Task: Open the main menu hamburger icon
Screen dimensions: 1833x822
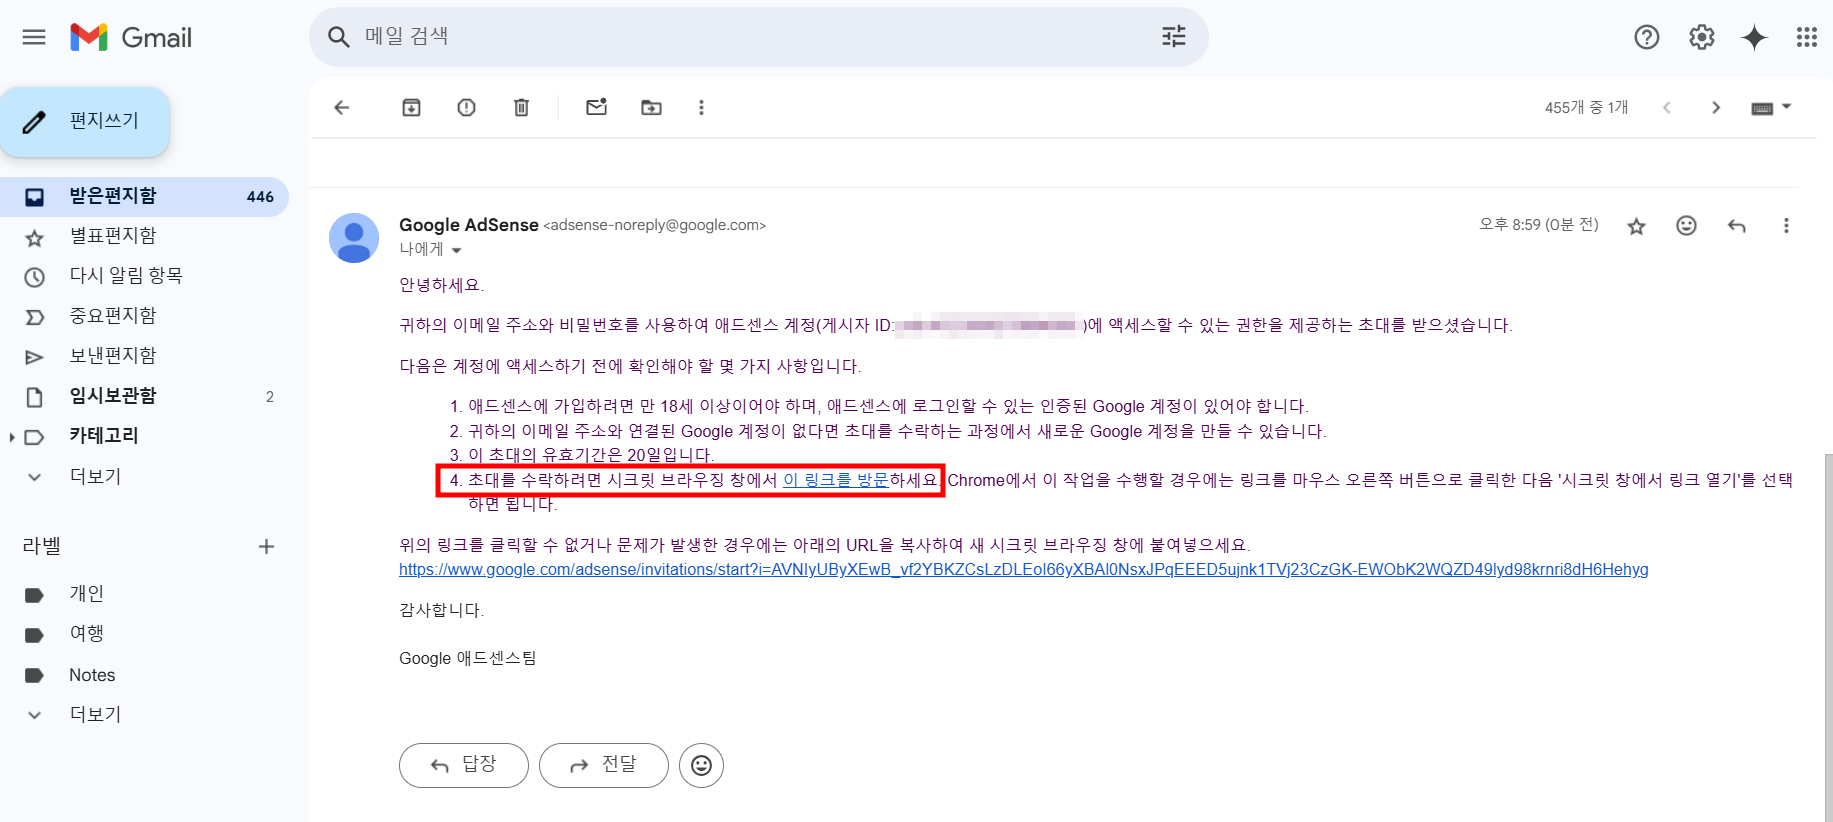Action: coord(34,37)
